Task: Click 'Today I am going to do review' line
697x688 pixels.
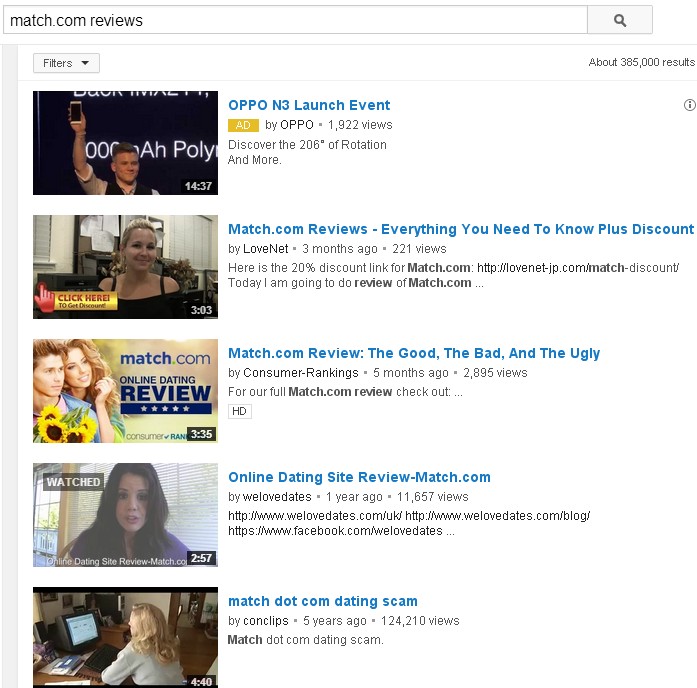Action: pos(356,283)
